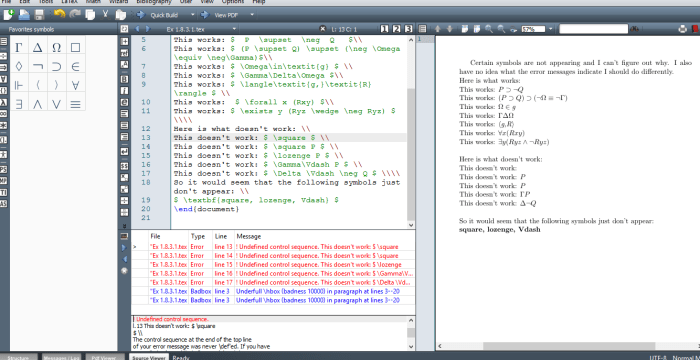The height and width of the screenshot is (360, 700).
Task: Go to next document arrow in editor
Action: point(148,29)
